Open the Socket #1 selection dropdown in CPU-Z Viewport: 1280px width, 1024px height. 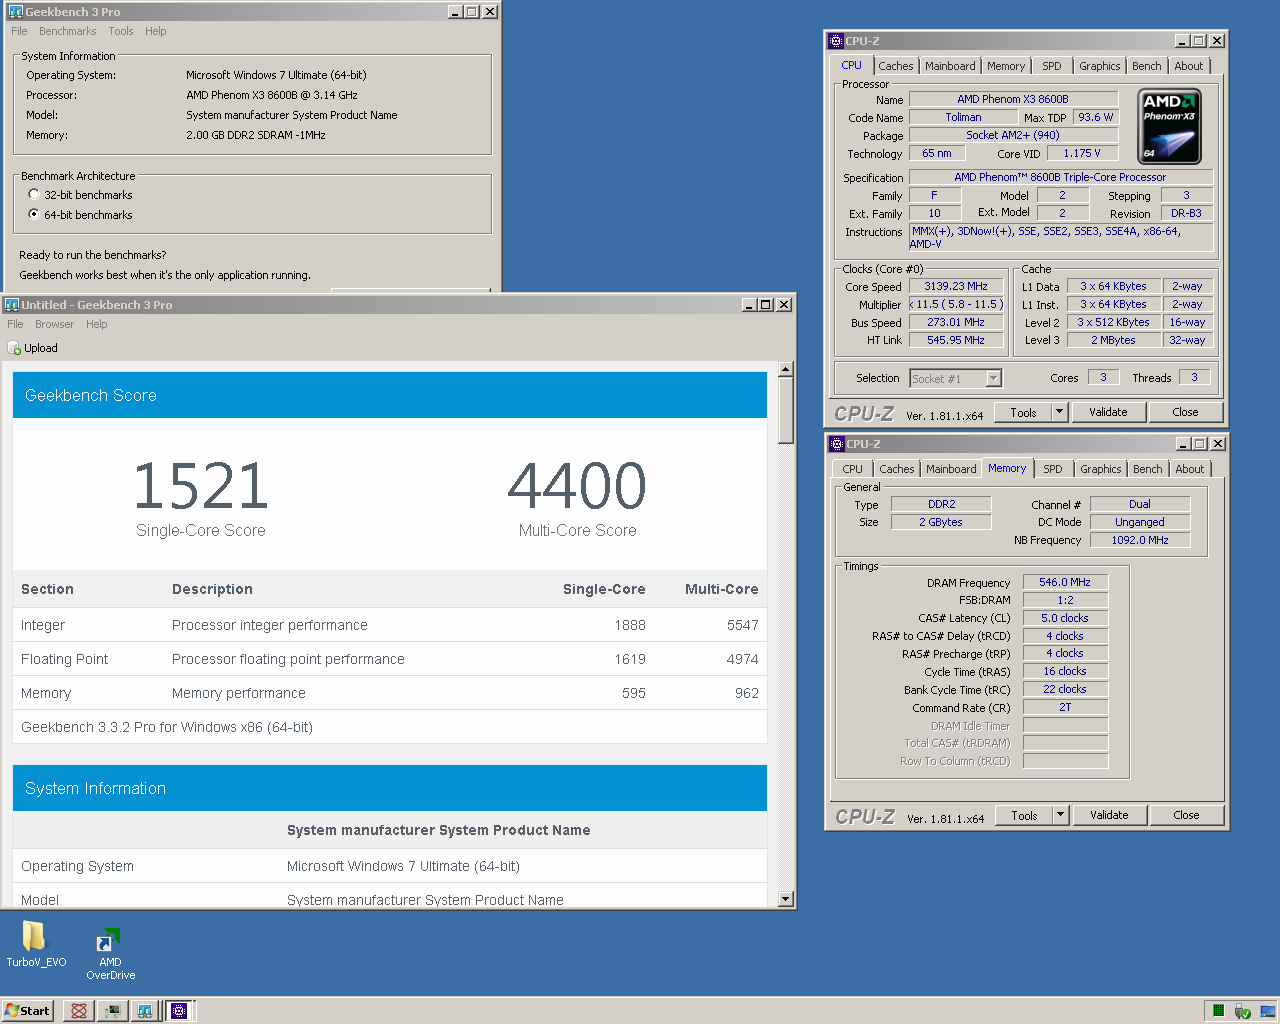pyautogui.click(x=993, y=379)
